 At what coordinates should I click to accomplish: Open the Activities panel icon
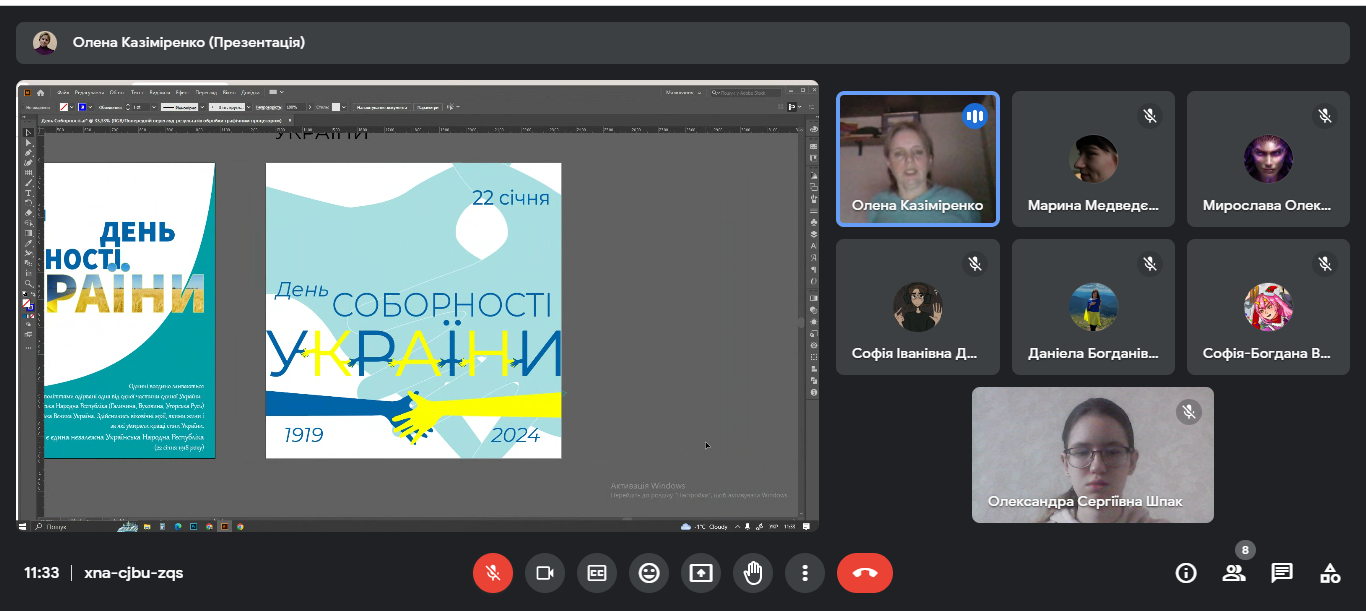coord(1330,573)
